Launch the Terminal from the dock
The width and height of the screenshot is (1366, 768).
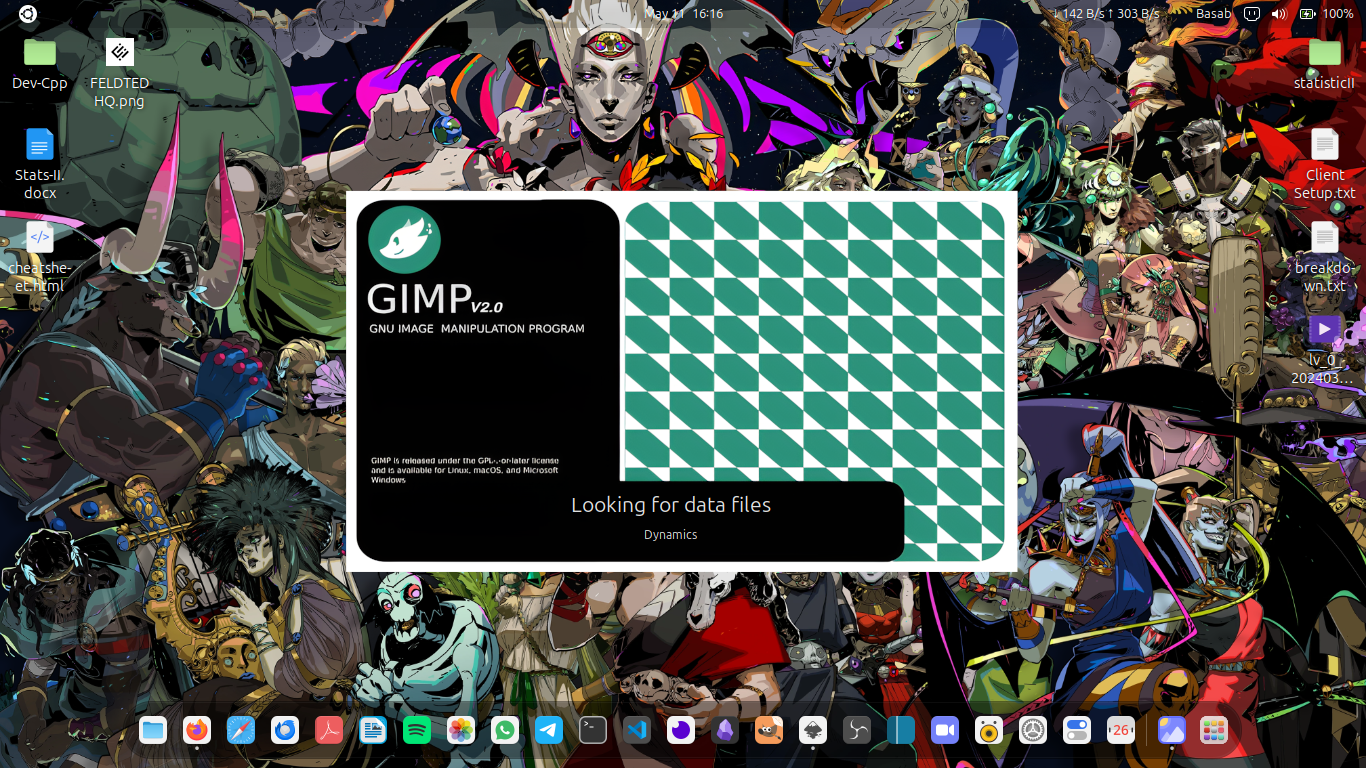click(593, 731)
